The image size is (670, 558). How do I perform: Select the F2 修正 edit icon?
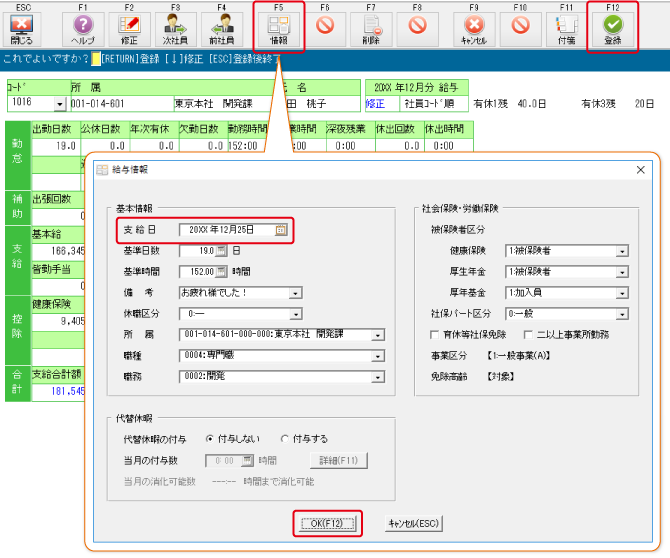click(129, 29)
